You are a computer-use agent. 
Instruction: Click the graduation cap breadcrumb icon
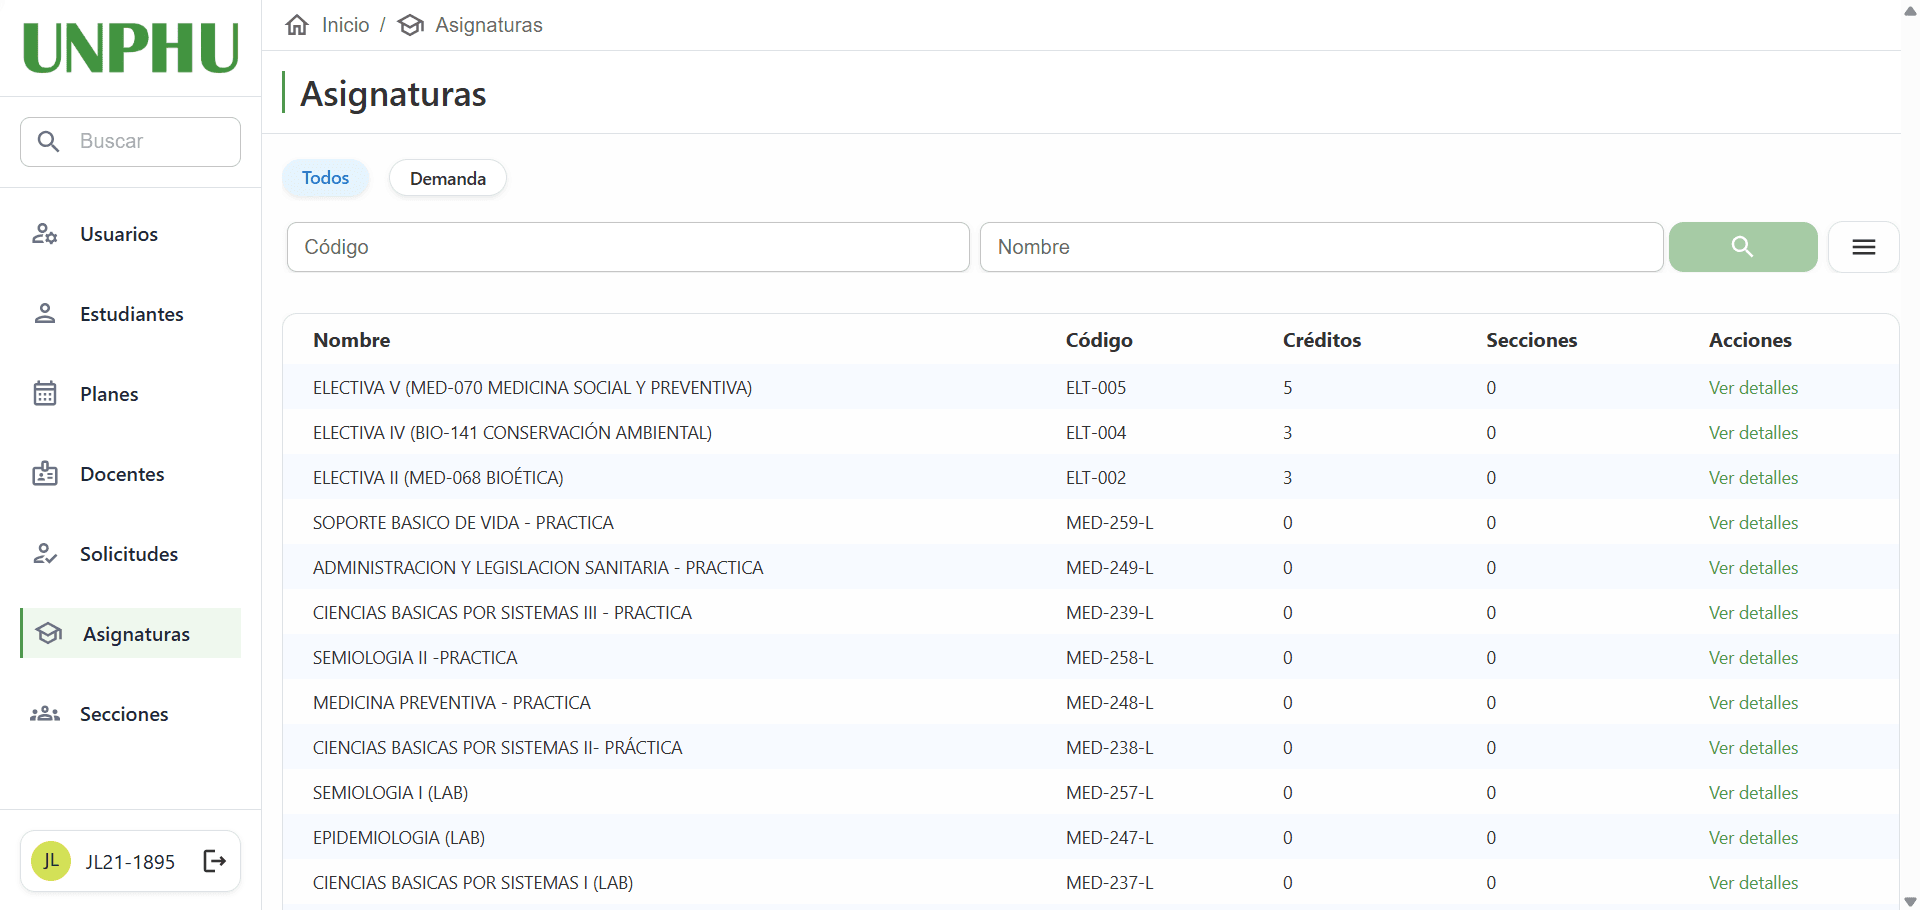411,25
